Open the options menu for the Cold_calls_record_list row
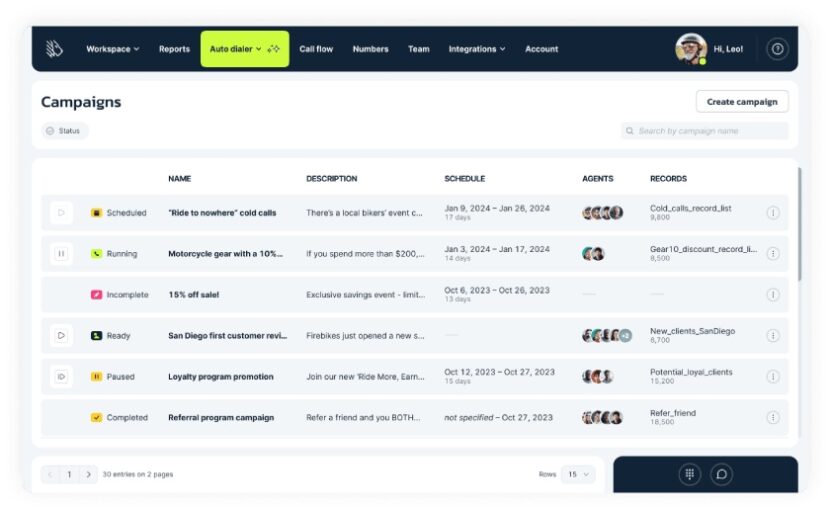This screenshot has height=512, width=830. point(773,213)
